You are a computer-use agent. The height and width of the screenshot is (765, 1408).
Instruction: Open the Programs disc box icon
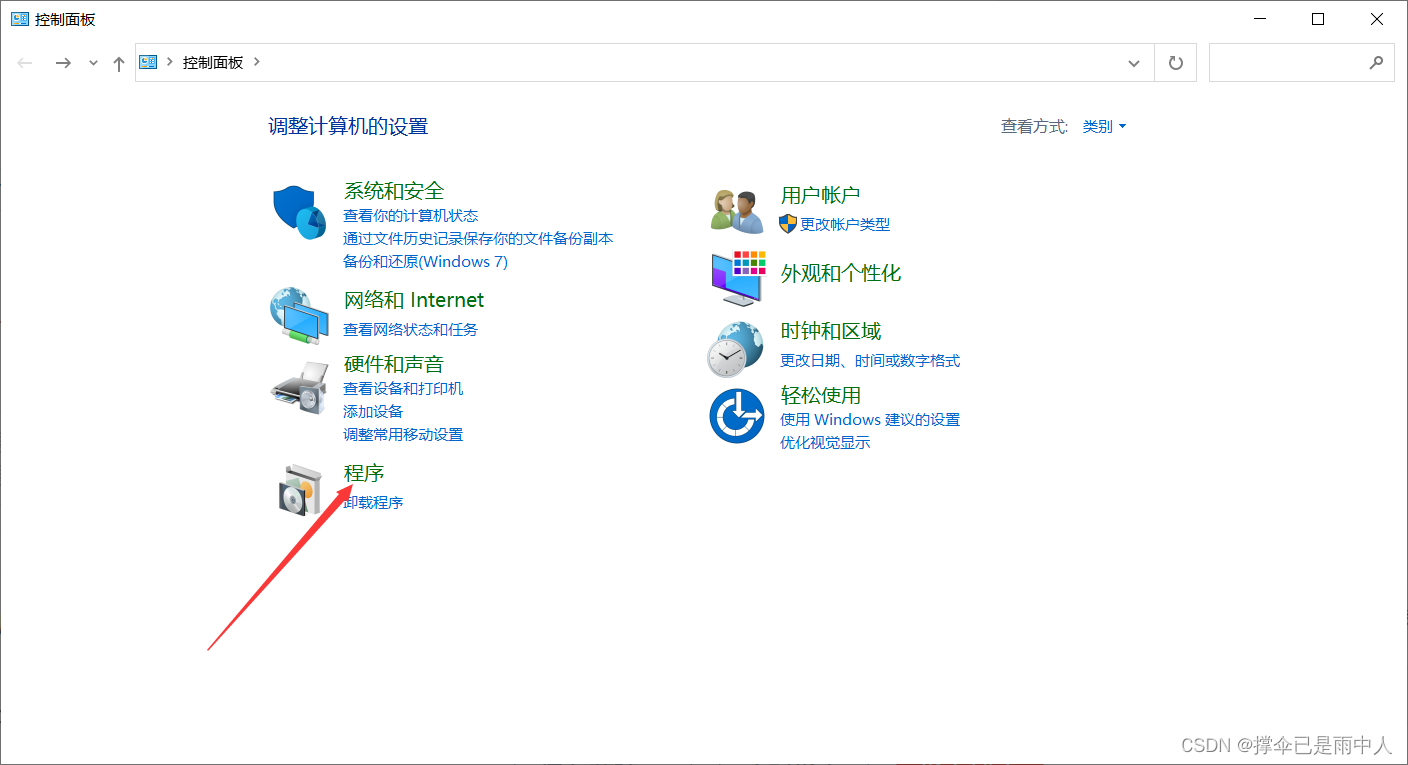point(299,490)
